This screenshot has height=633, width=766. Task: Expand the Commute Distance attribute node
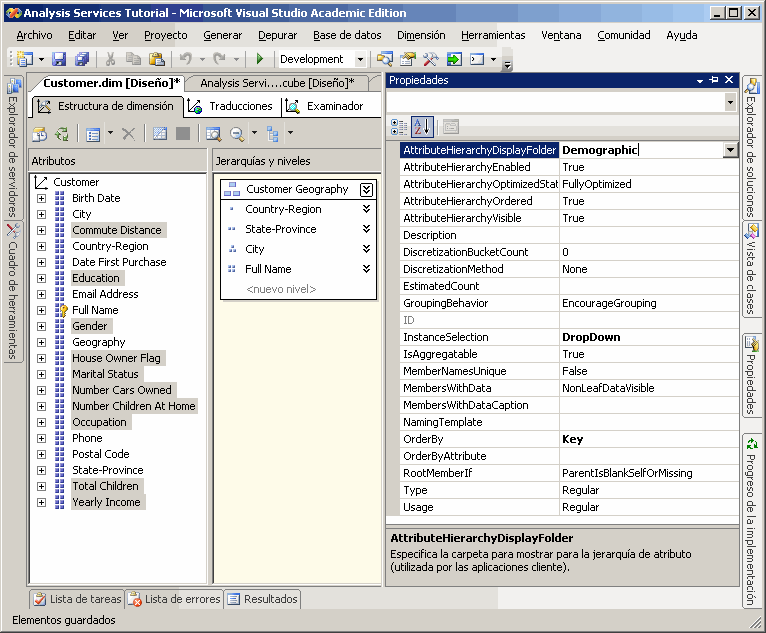tap(41, 230)
